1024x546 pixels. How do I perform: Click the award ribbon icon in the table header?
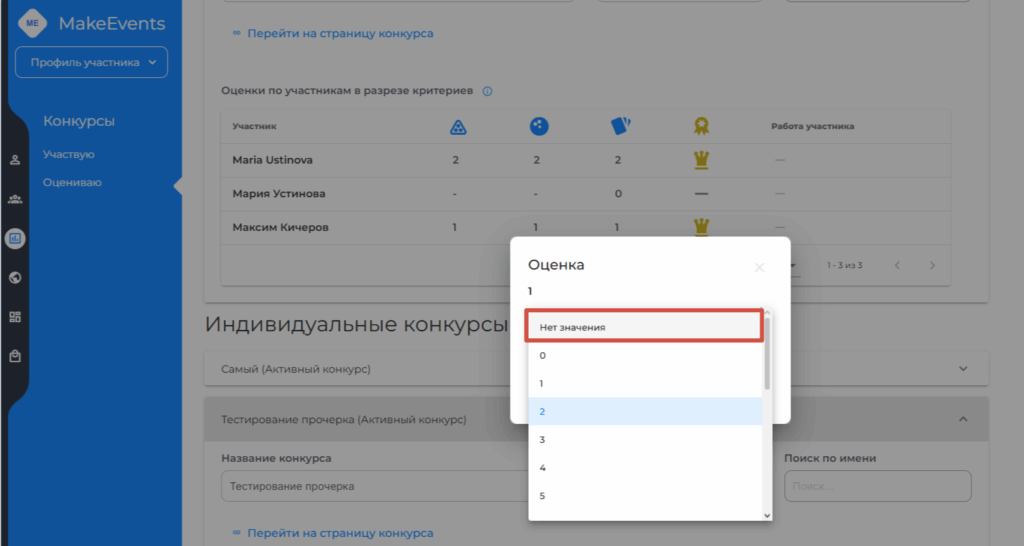point(701,126)
